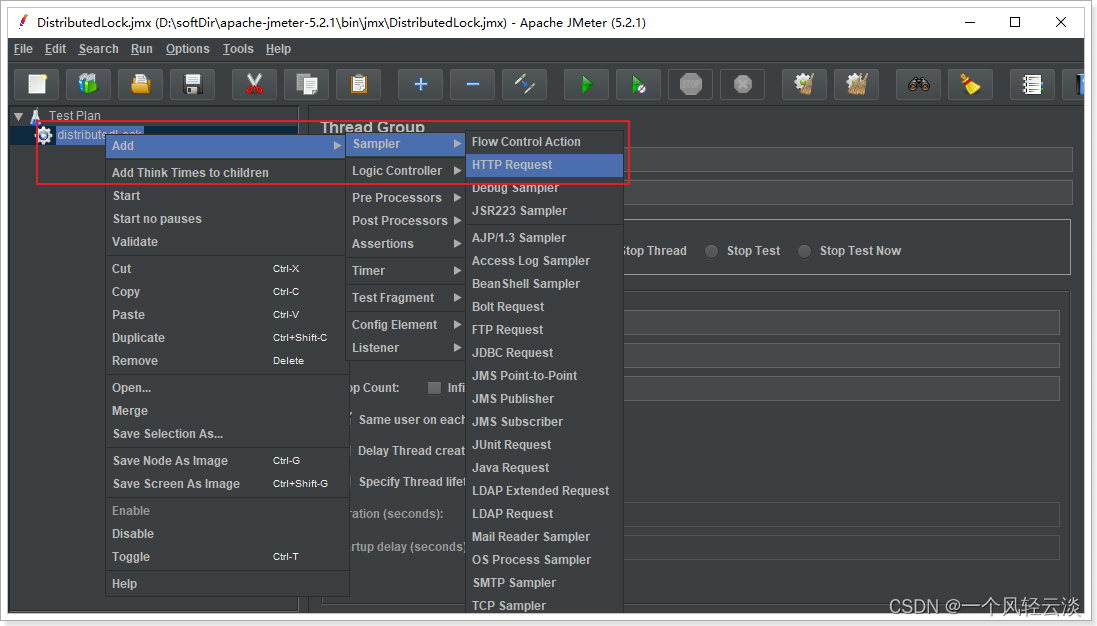Open the Tools menu

coord(238,49)
